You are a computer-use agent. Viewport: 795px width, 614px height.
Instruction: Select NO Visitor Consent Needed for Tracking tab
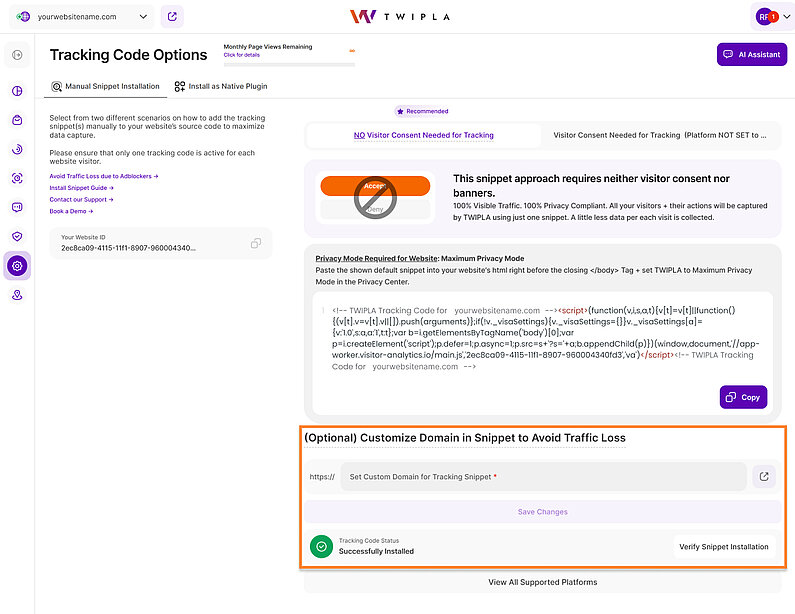423,135
